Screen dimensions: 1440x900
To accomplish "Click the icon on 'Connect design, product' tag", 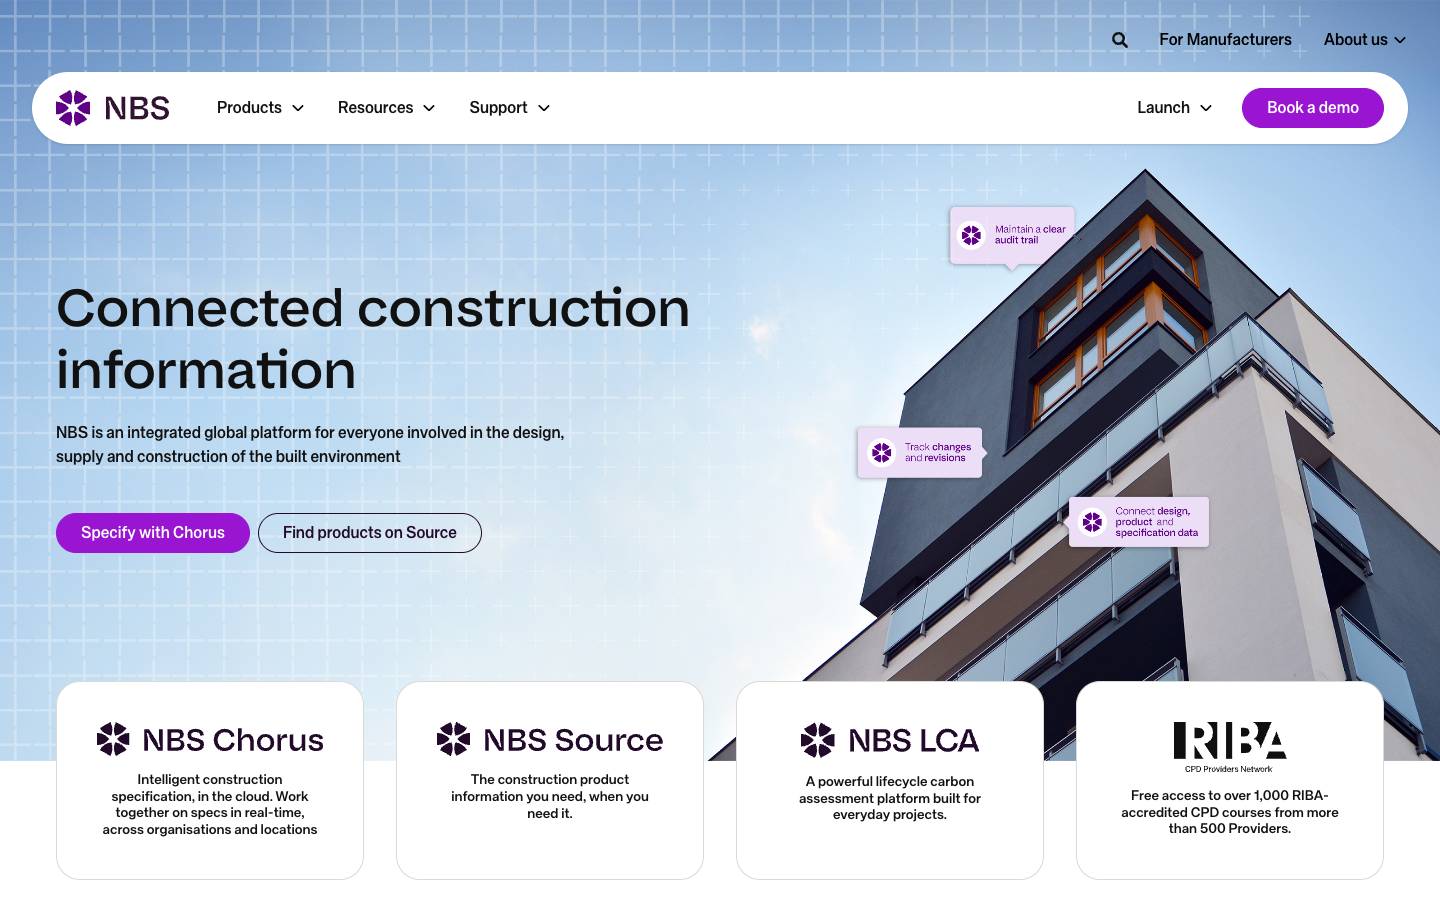I will 1092,522.
